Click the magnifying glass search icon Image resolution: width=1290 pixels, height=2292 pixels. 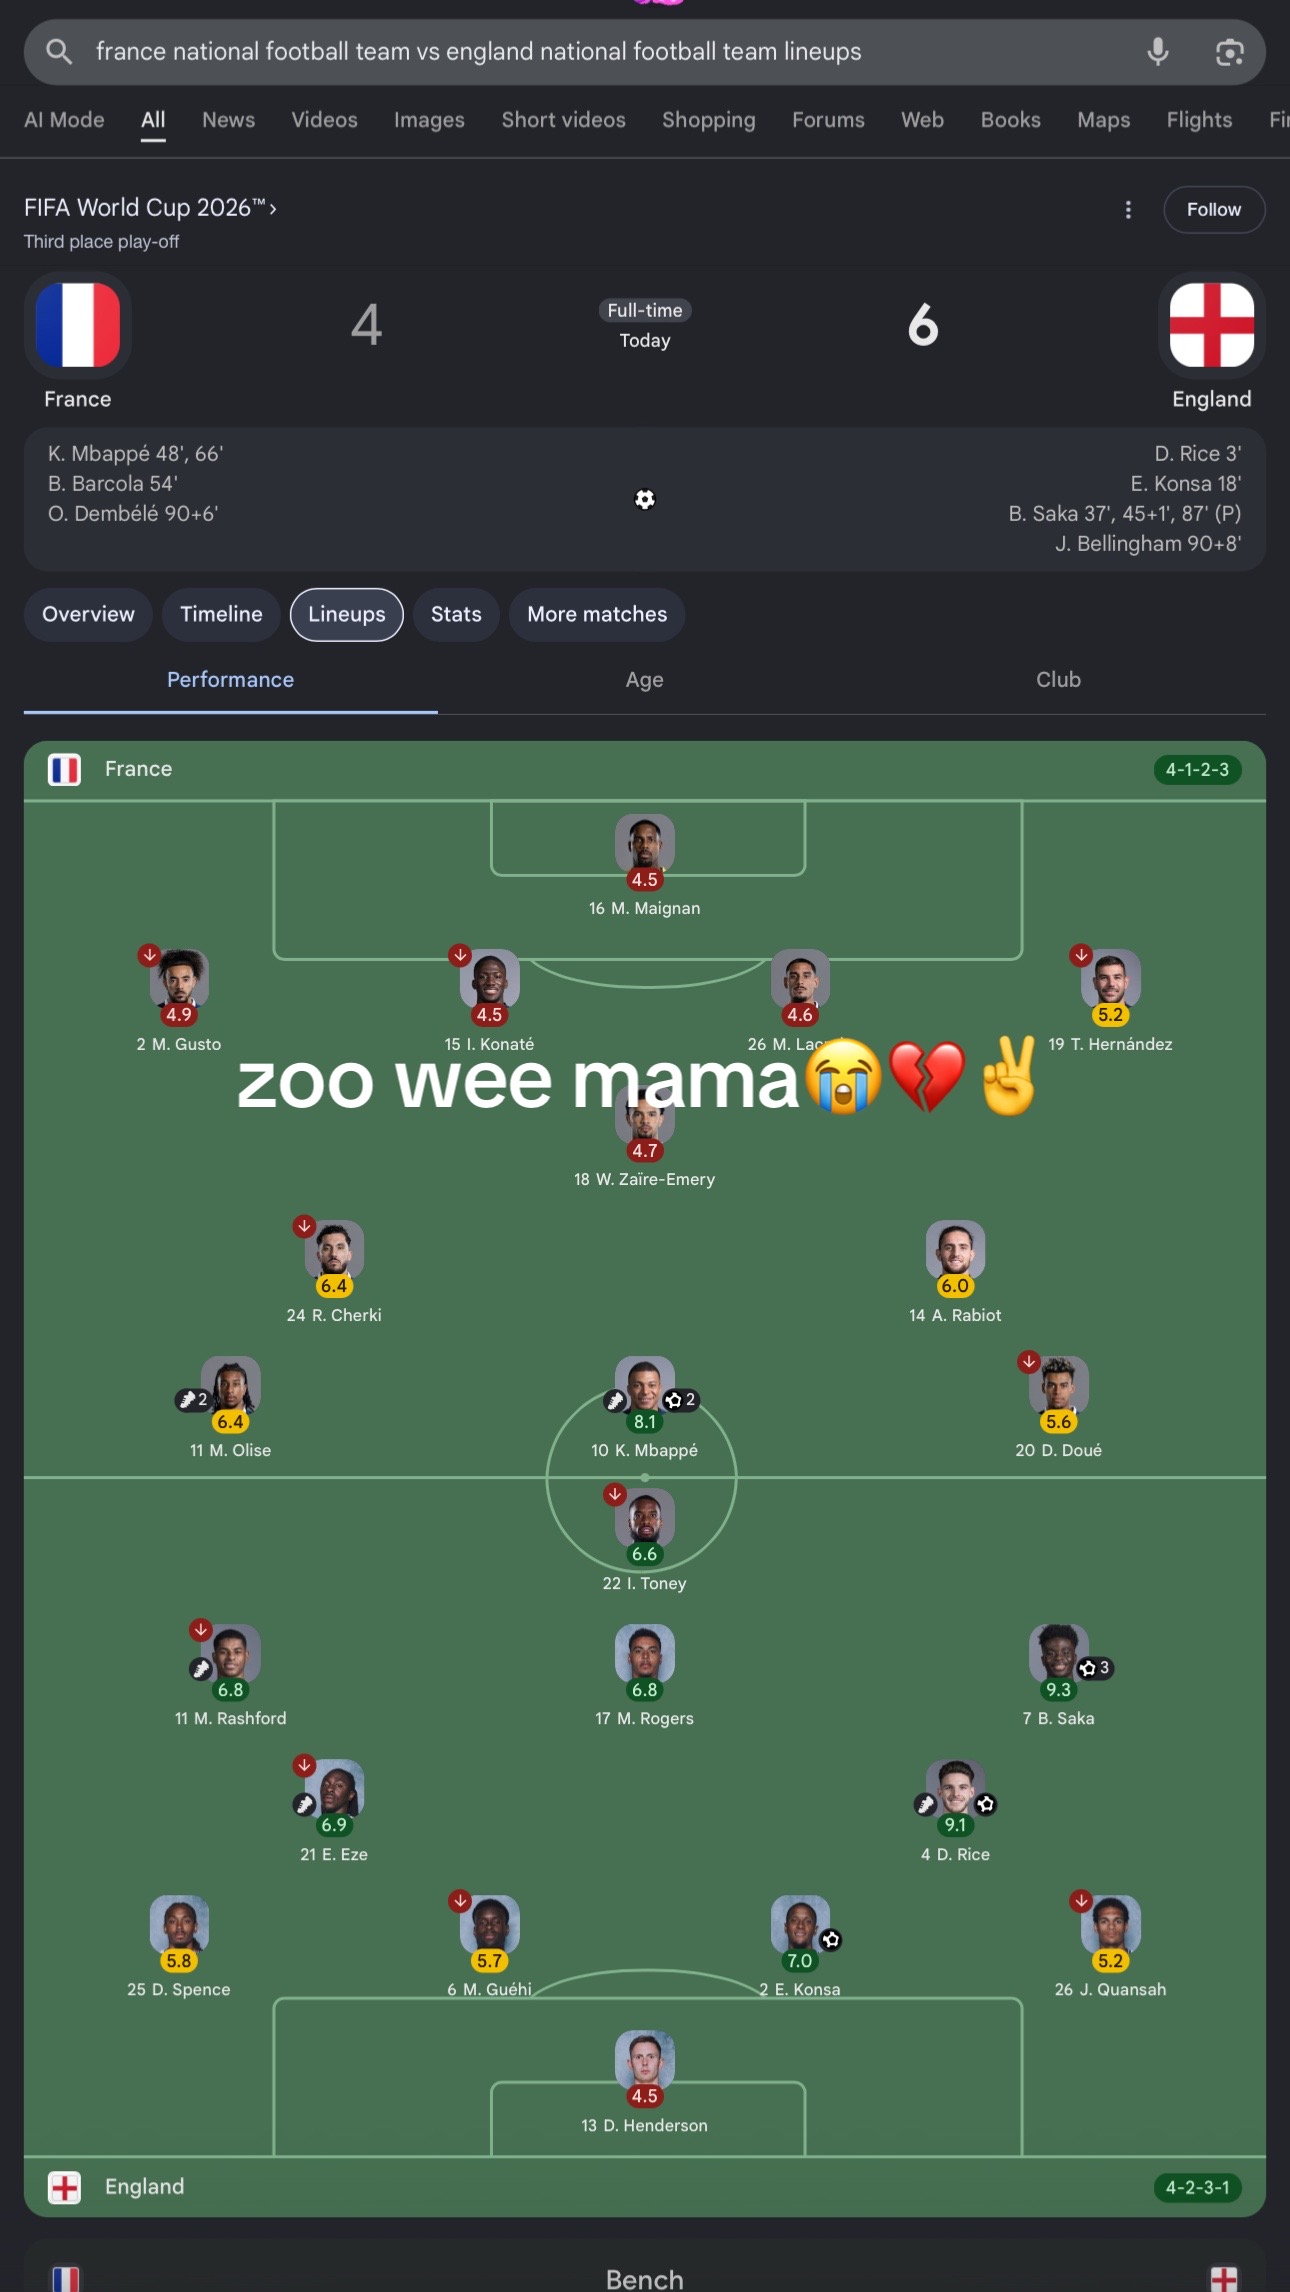click(x=59, y=51)
